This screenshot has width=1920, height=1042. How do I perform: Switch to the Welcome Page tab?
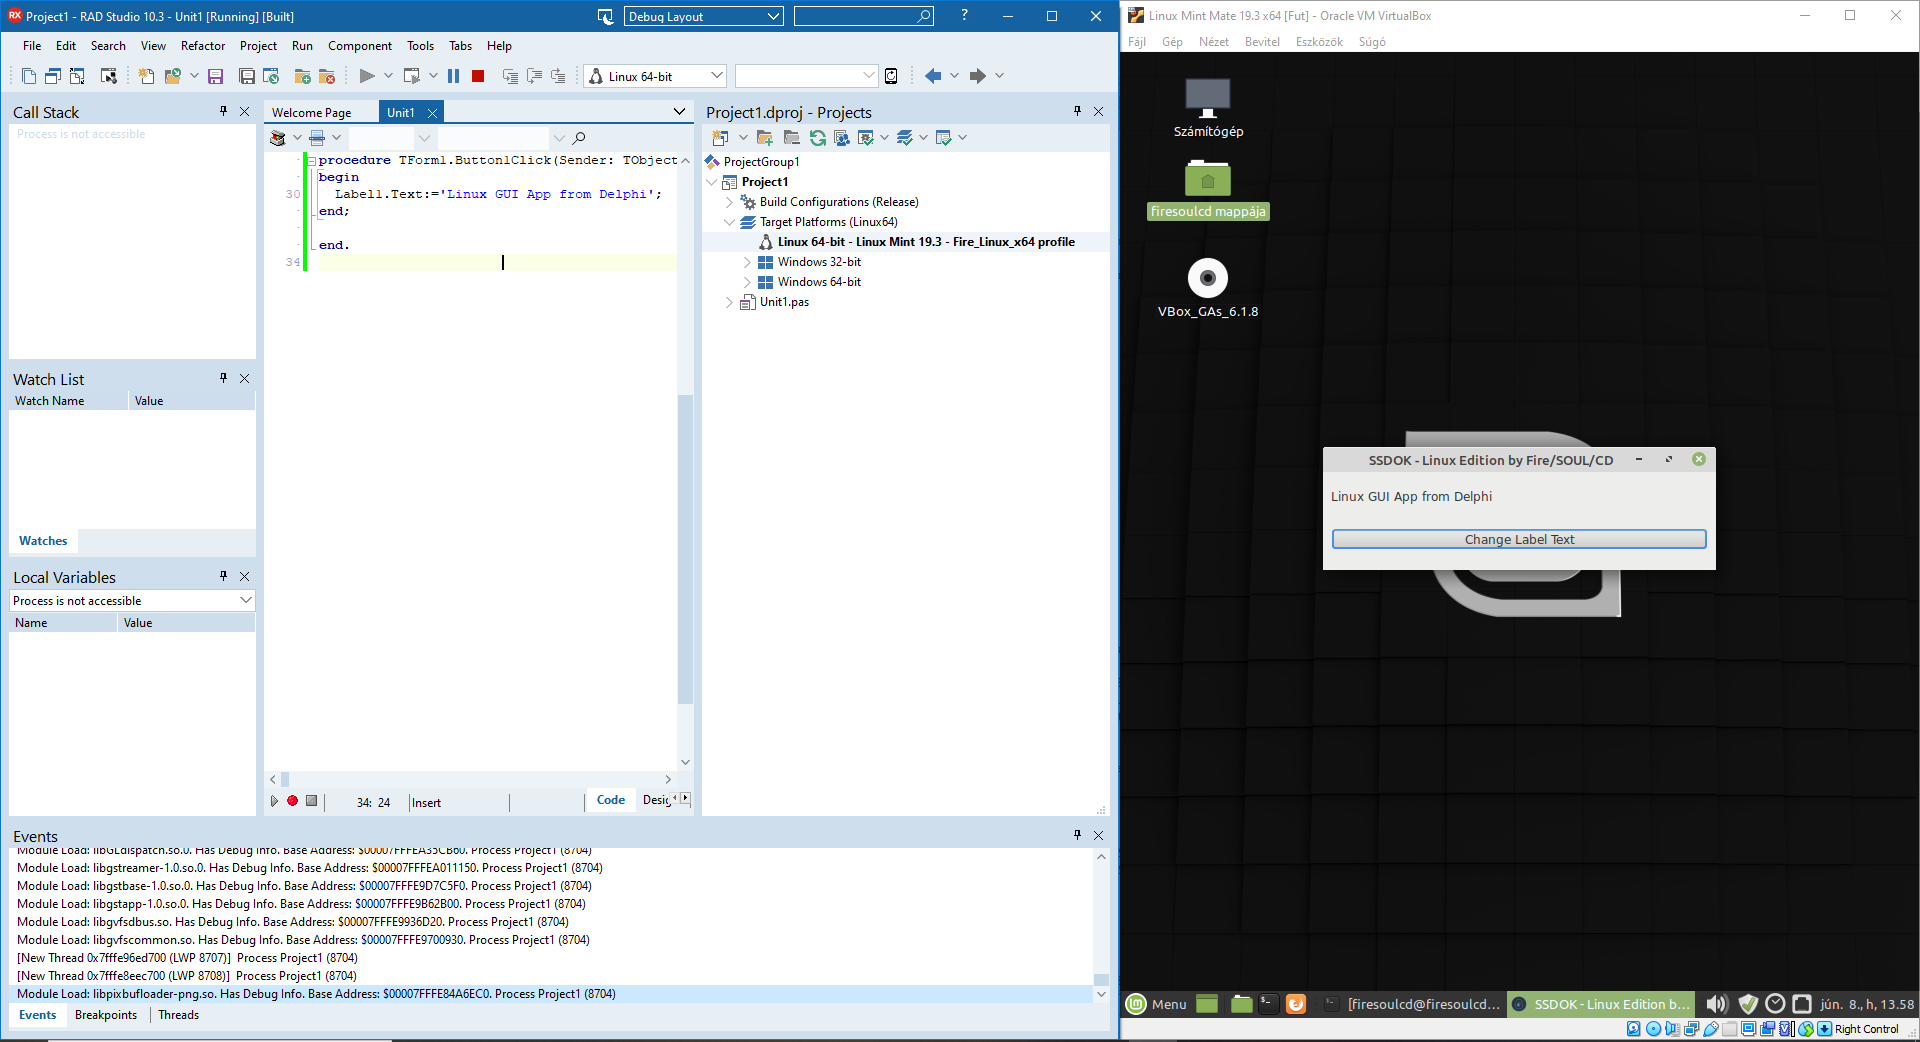click(312, 113)
